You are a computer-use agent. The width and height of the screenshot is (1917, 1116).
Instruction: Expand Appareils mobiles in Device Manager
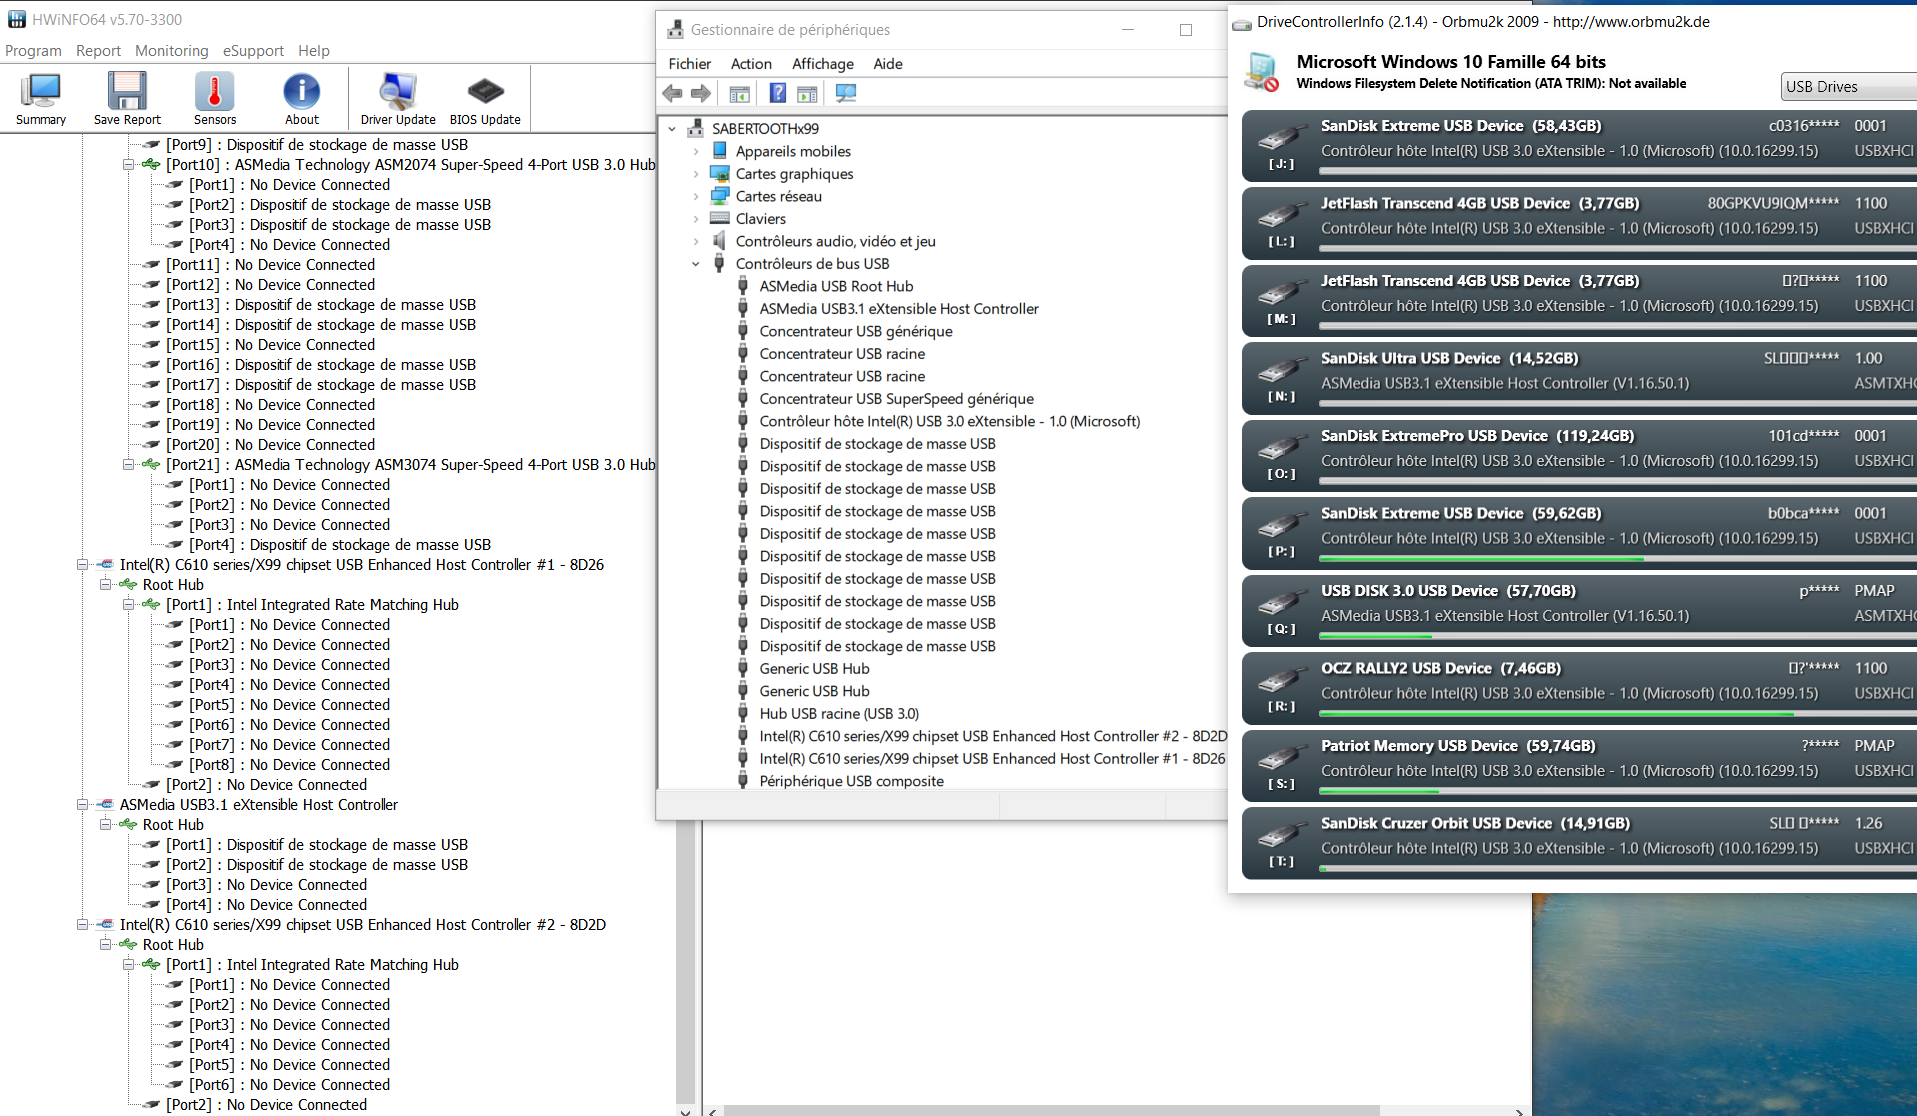[696, 151]
